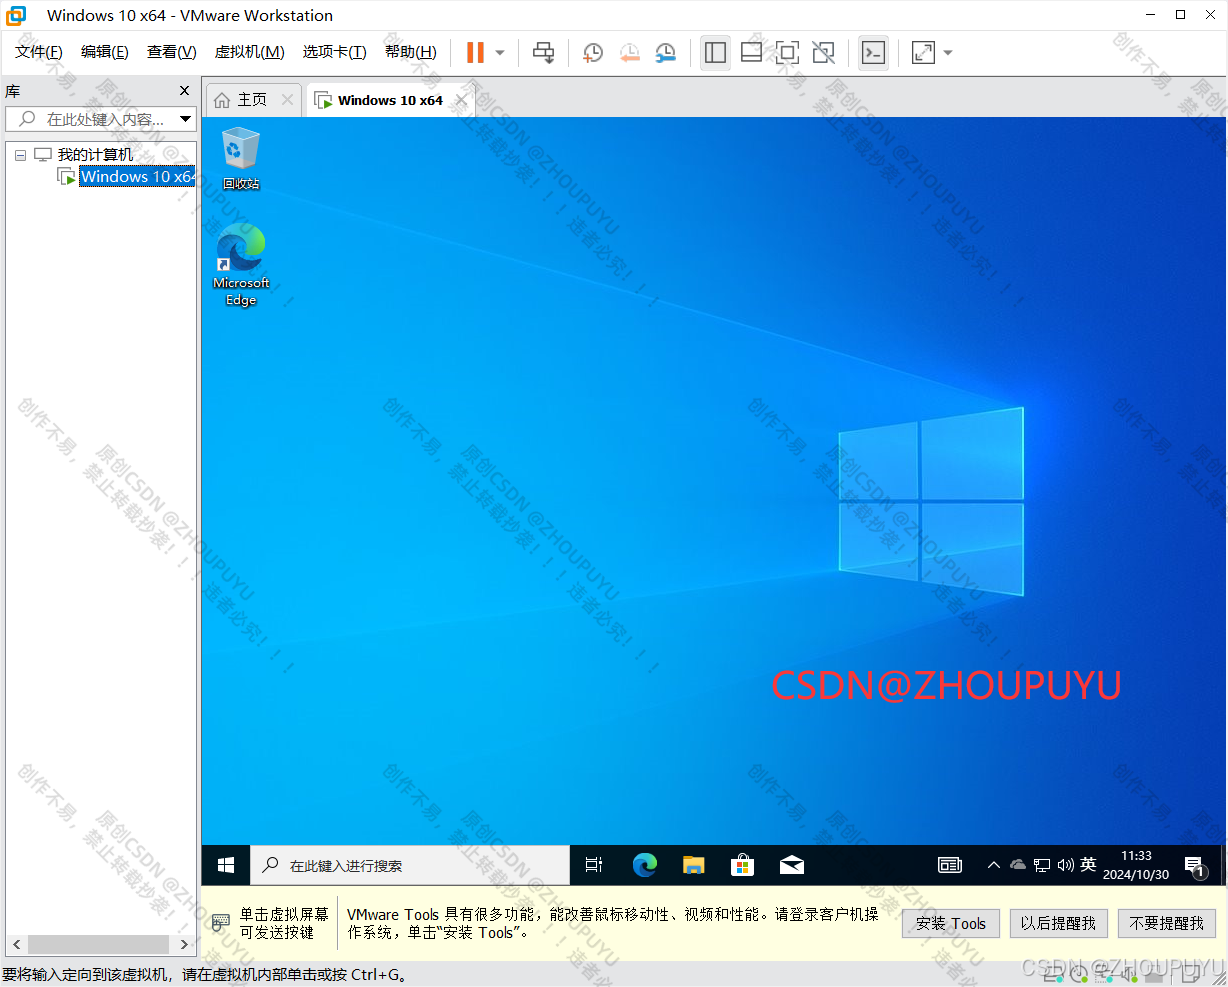Select 我的计算机 in the library tree
The image size is (1228, 987).
(95, 155)
